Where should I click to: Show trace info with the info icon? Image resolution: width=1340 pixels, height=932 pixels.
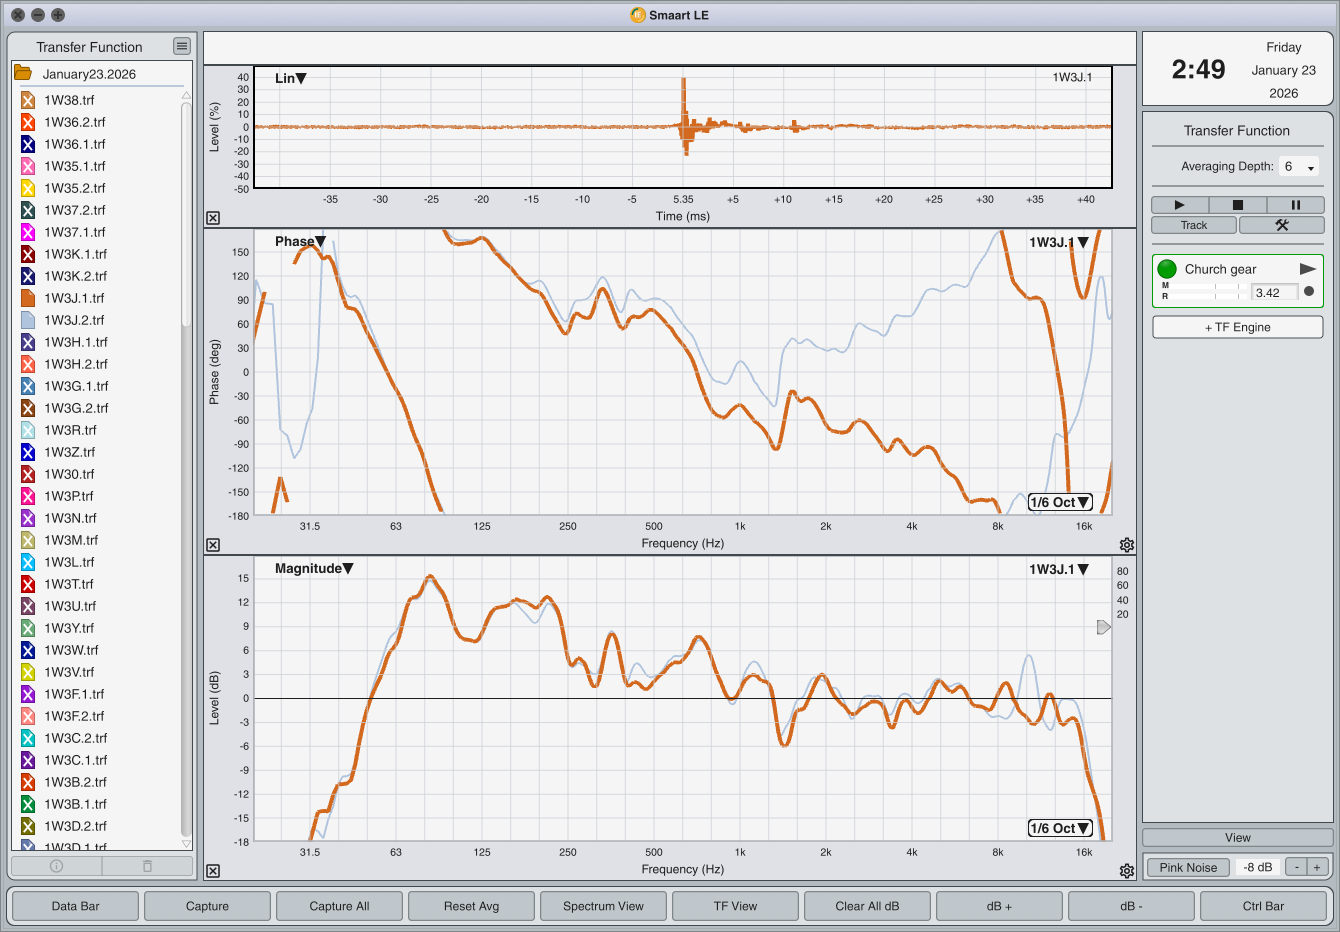(56, 866)
